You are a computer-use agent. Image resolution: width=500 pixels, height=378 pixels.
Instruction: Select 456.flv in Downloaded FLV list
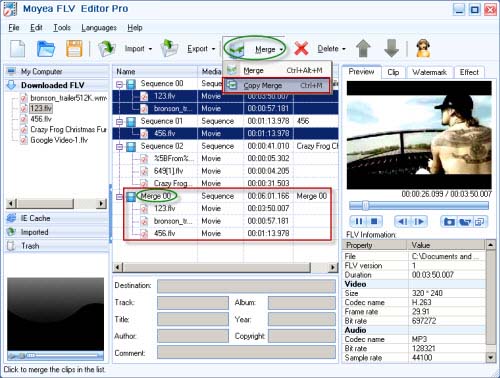pyautogui.click(x=41, y=119)
